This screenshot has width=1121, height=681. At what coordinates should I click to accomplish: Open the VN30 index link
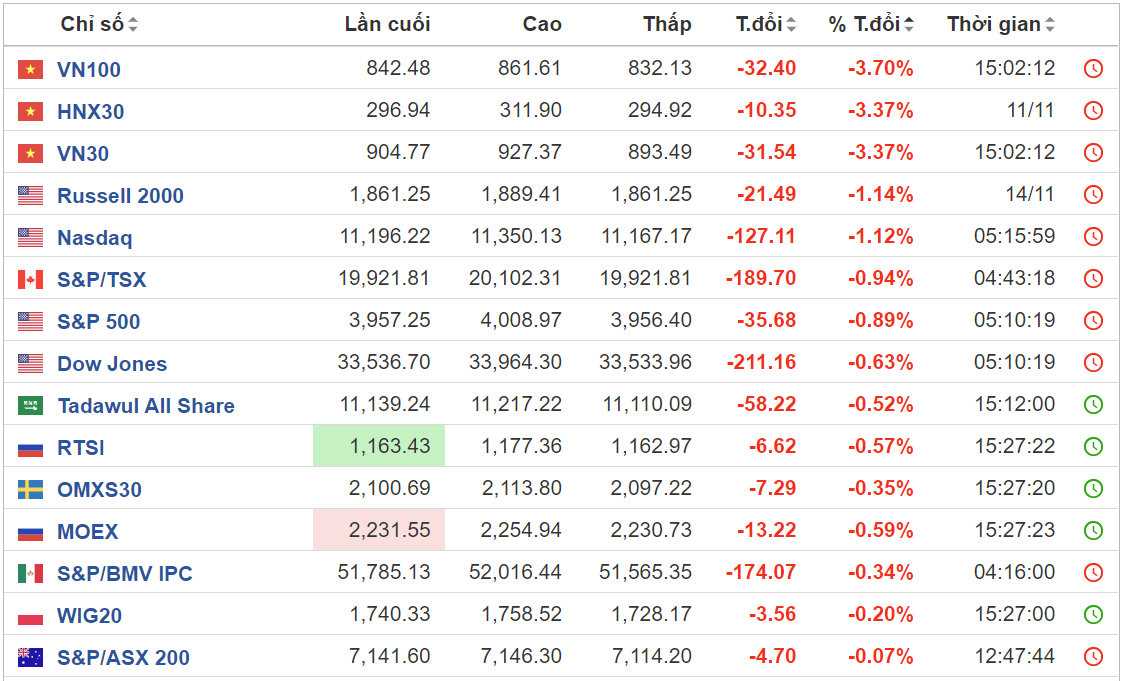pyautogui.click(x=83, y=154)
